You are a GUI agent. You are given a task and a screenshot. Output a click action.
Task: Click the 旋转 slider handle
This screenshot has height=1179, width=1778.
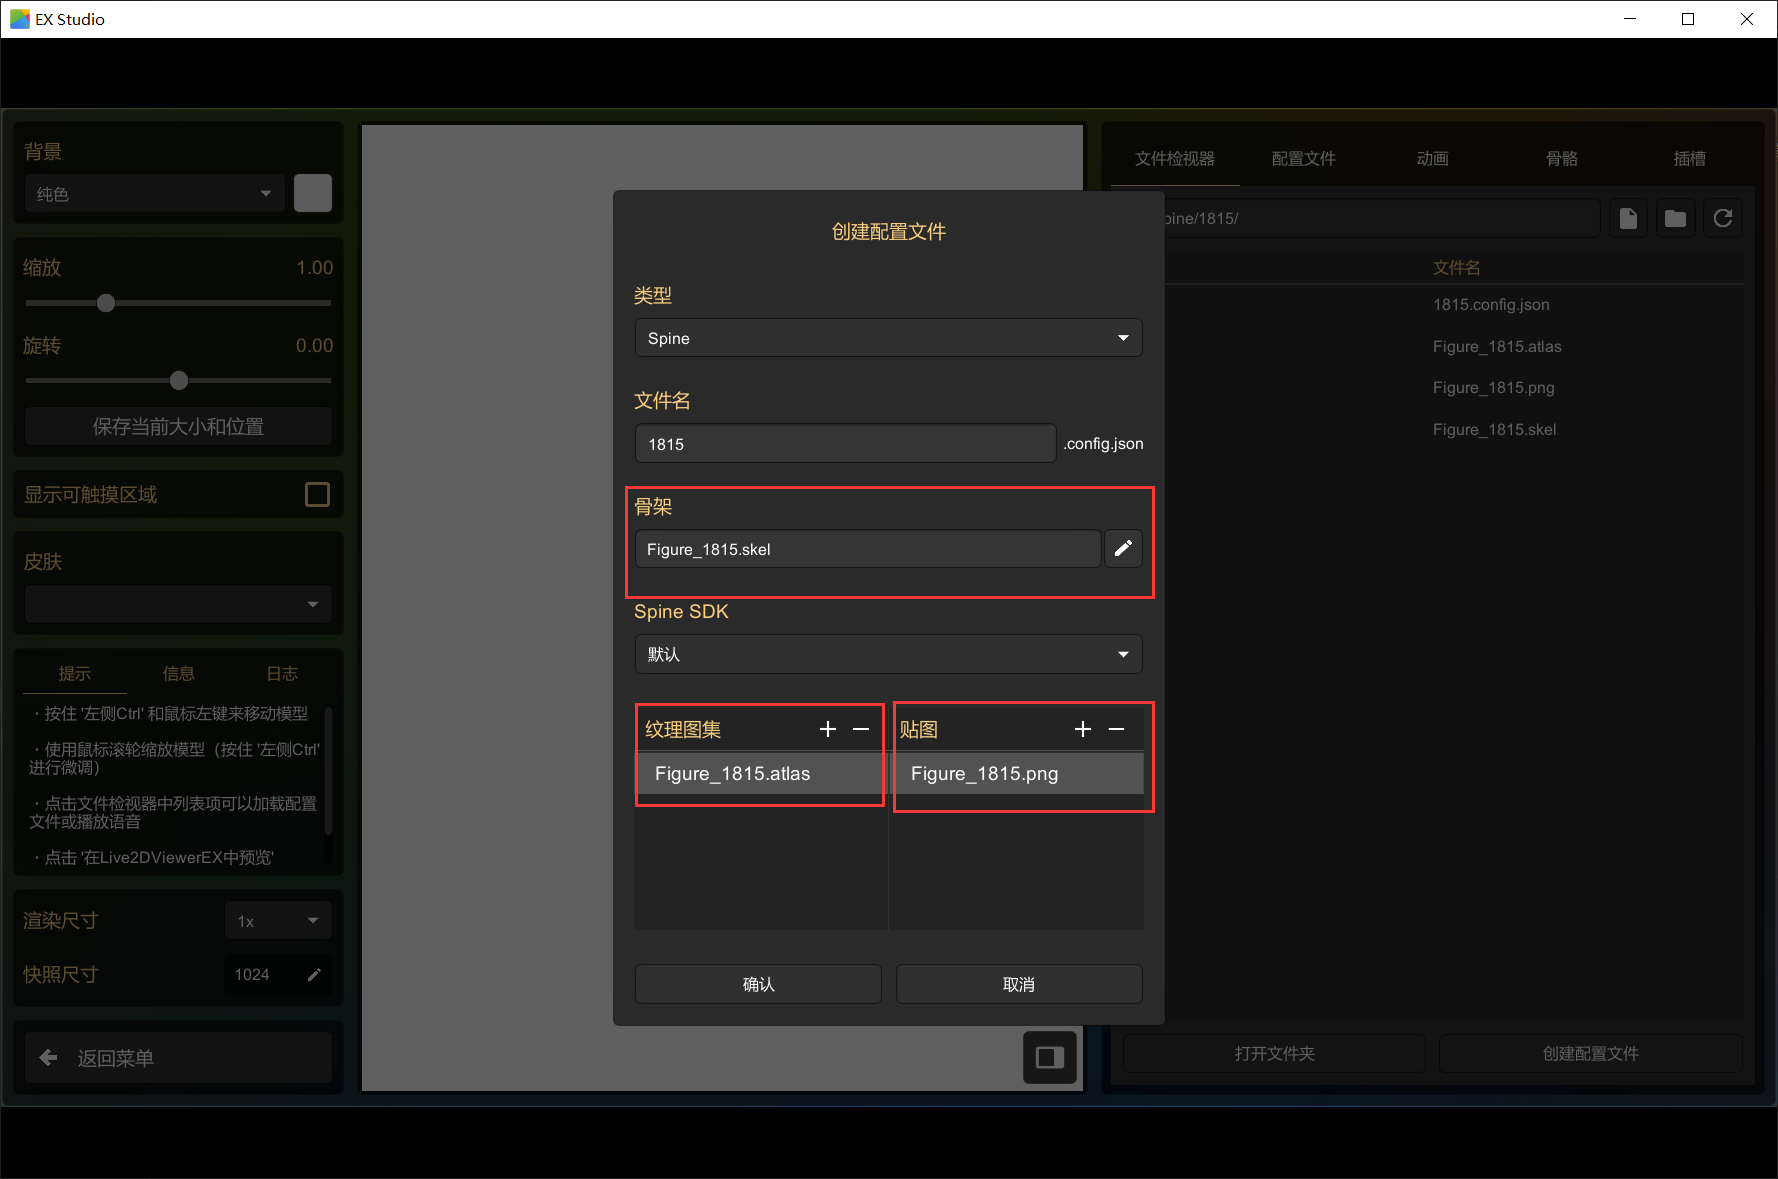[179, 381]
